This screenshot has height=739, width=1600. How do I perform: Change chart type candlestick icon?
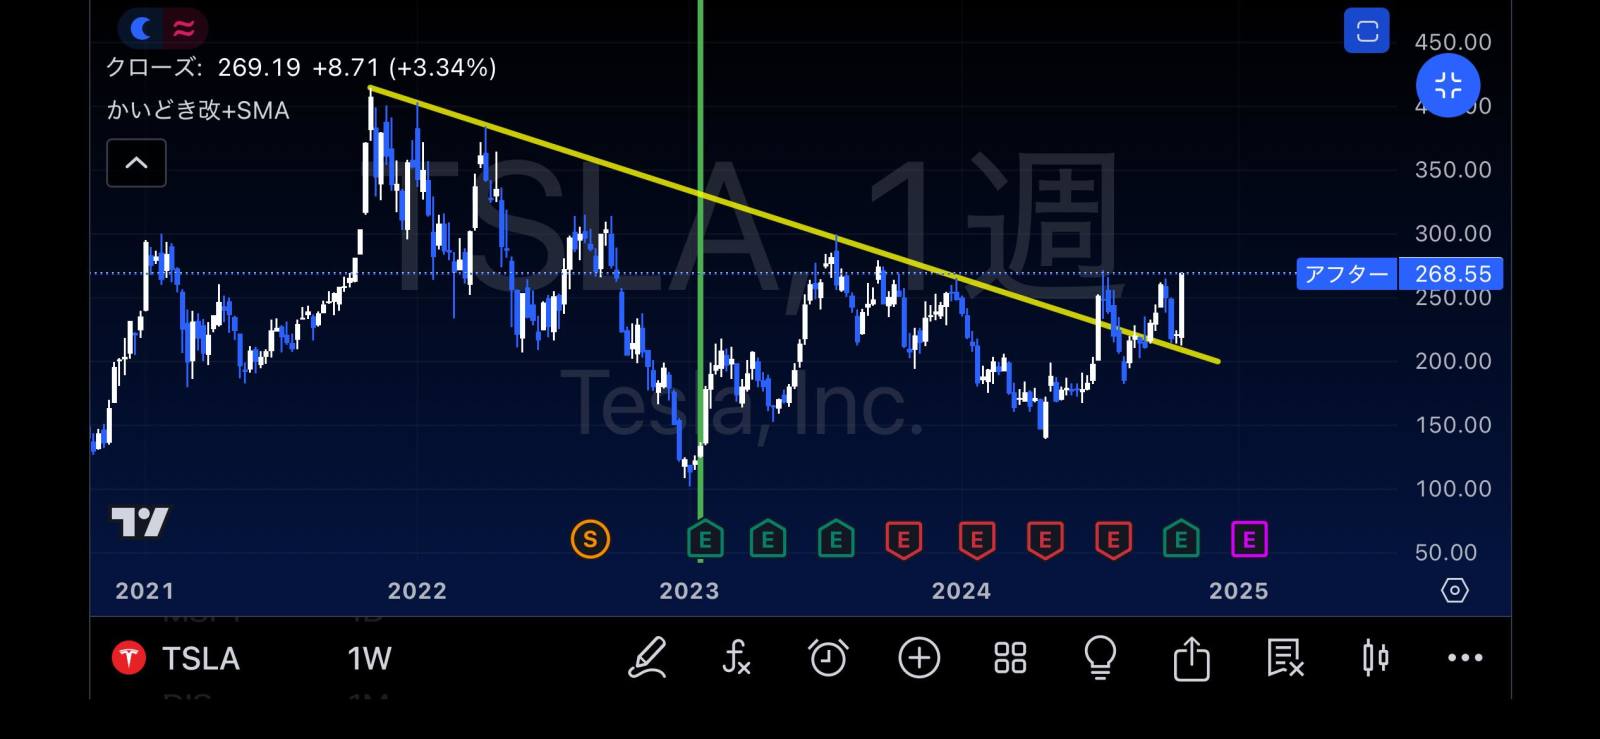point(1375,658)
